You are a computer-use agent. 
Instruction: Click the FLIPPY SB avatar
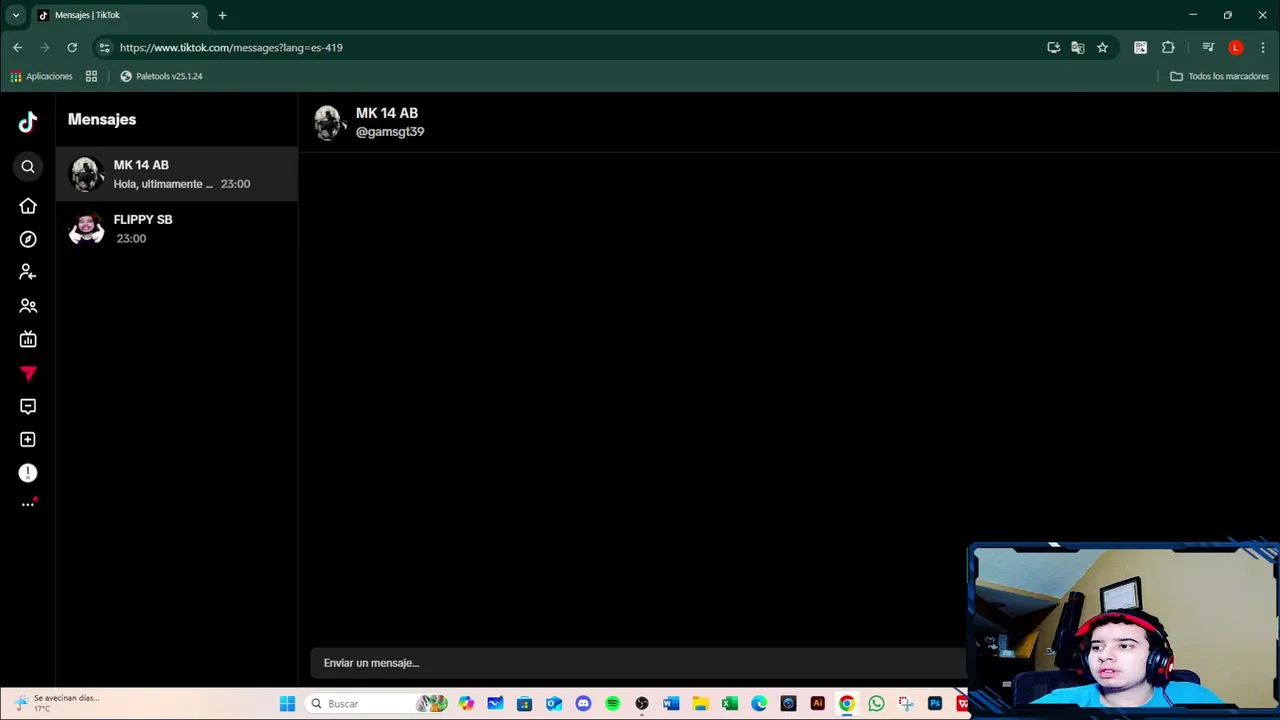pos(86,229)
